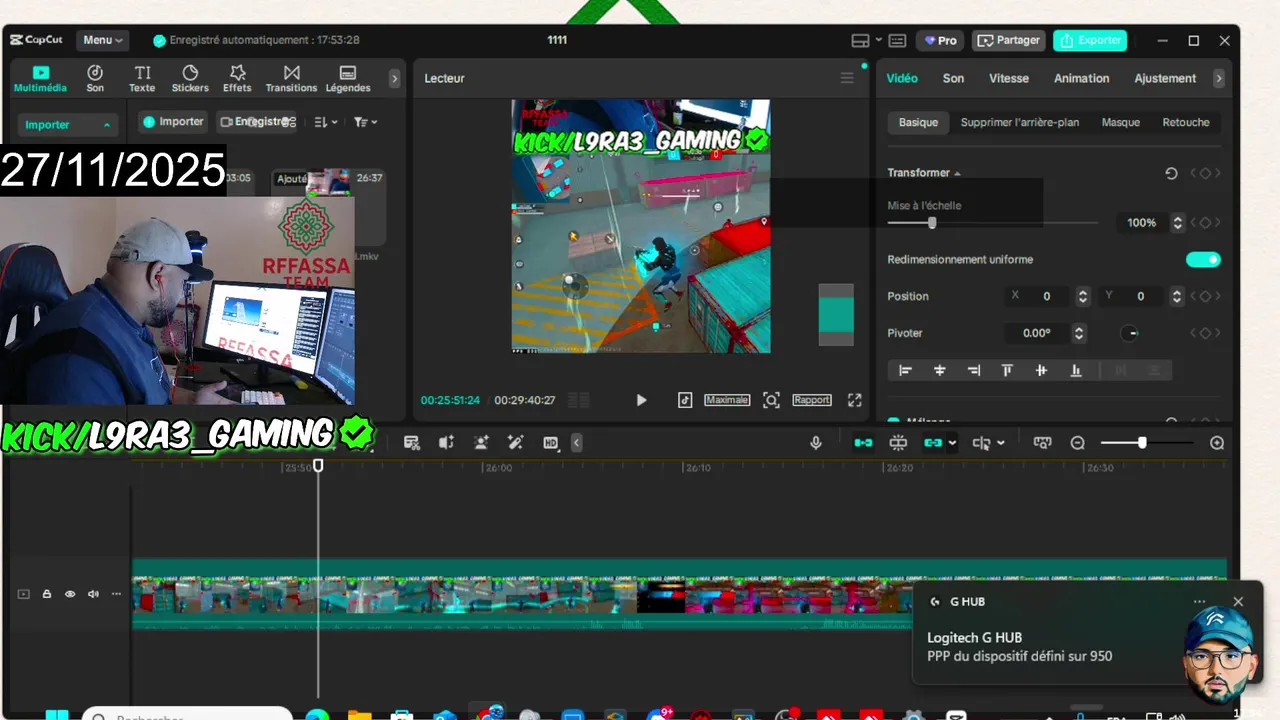The width and height of the screenshot is (1280, 720).
Task: Toggle main track magnet snapping
Action: click(x=863, y=443)
